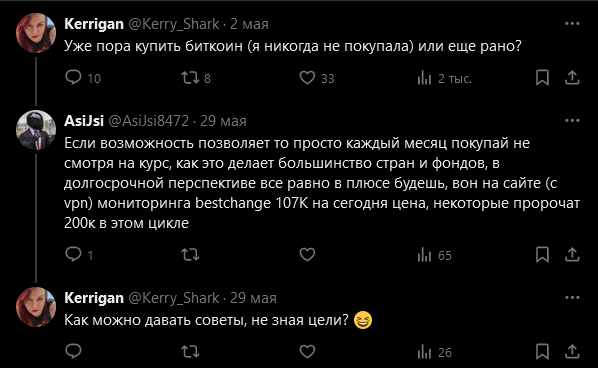View analytics for tweet with 2 тыс. views
Screen dimensions: 598x368
(424, 78)
